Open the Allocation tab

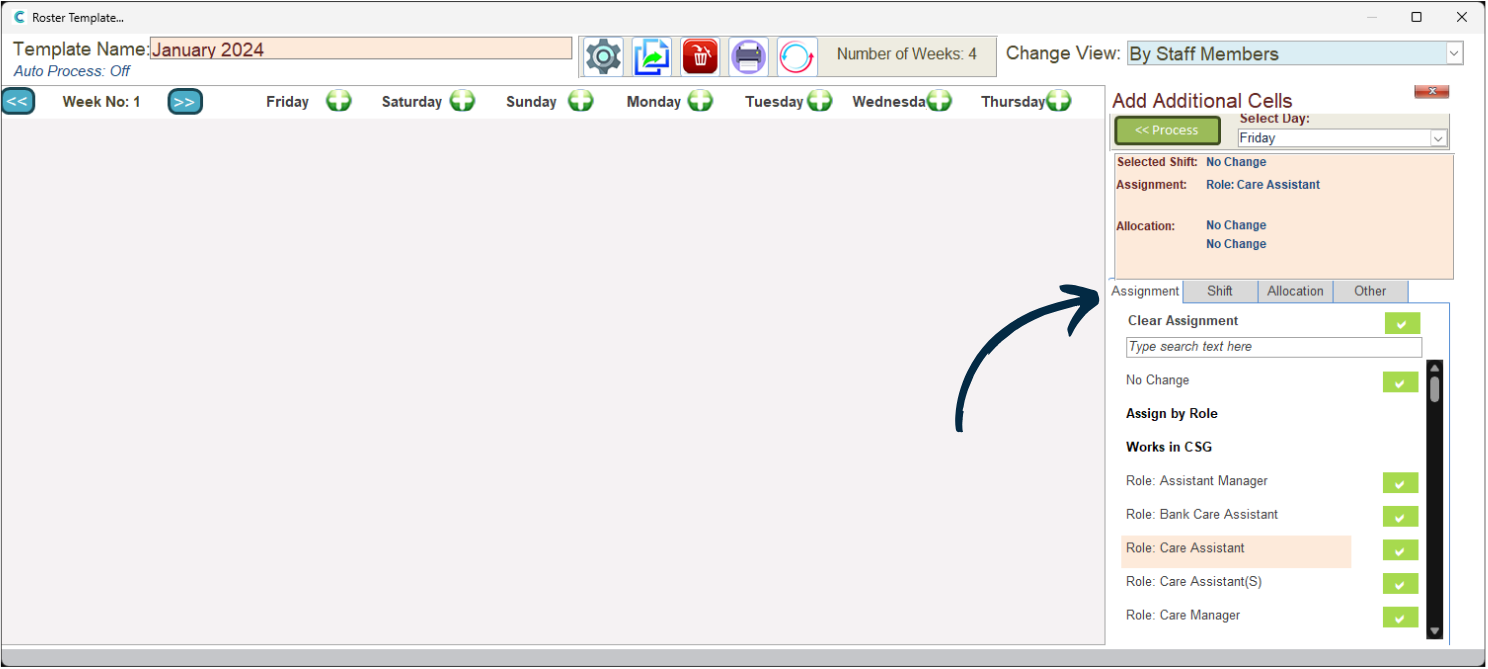1295,291
